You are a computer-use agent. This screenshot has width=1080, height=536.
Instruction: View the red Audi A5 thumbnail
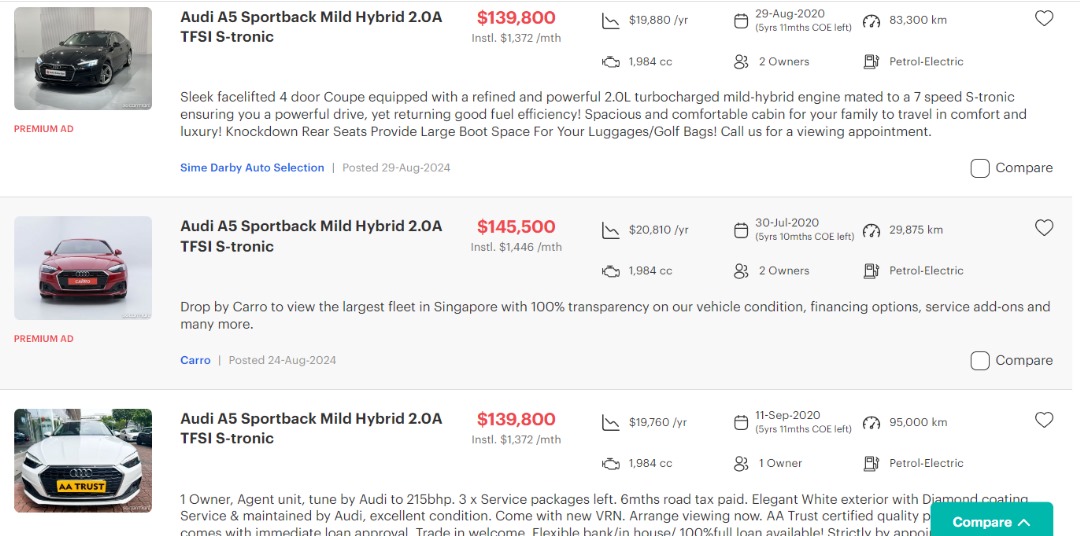click(83, 268)
